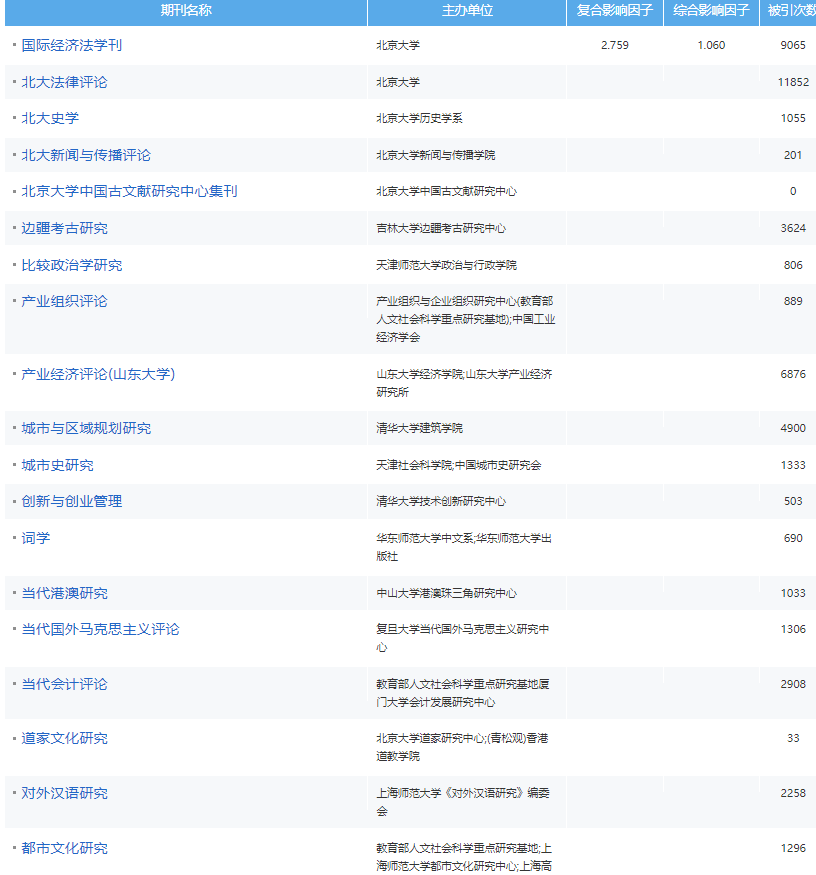The height and width of the screenshot is (875, 816).
Task: Open journal link 城市与区域规划研究
Action: coord(86,428)
